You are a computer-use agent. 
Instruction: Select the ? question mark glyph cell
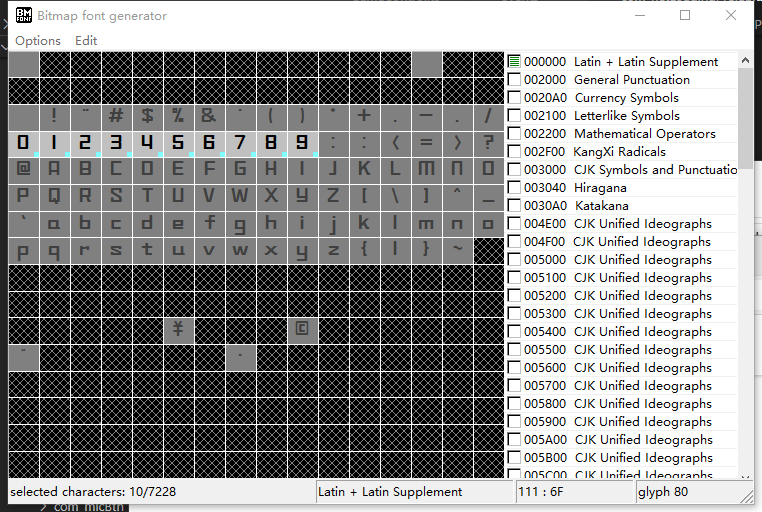tap(489, 143)
